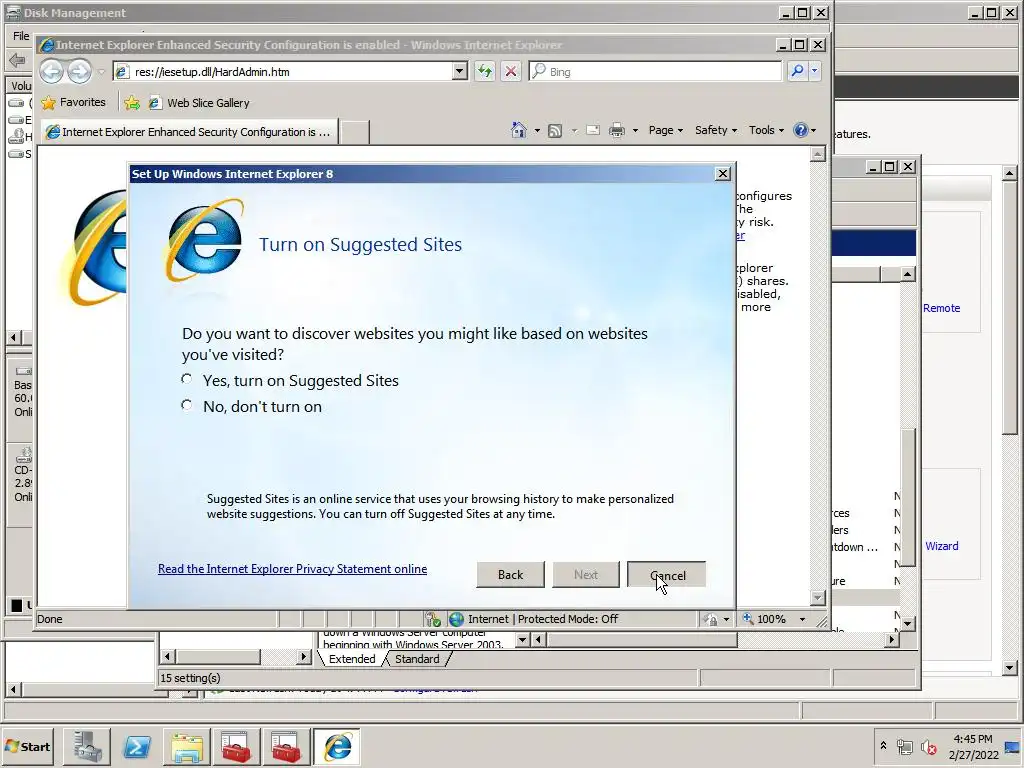The image size is (1024, 768).
Task: Click the Cancel button in setup dialog
Action: pyautogui.click(x=666, y=575)
